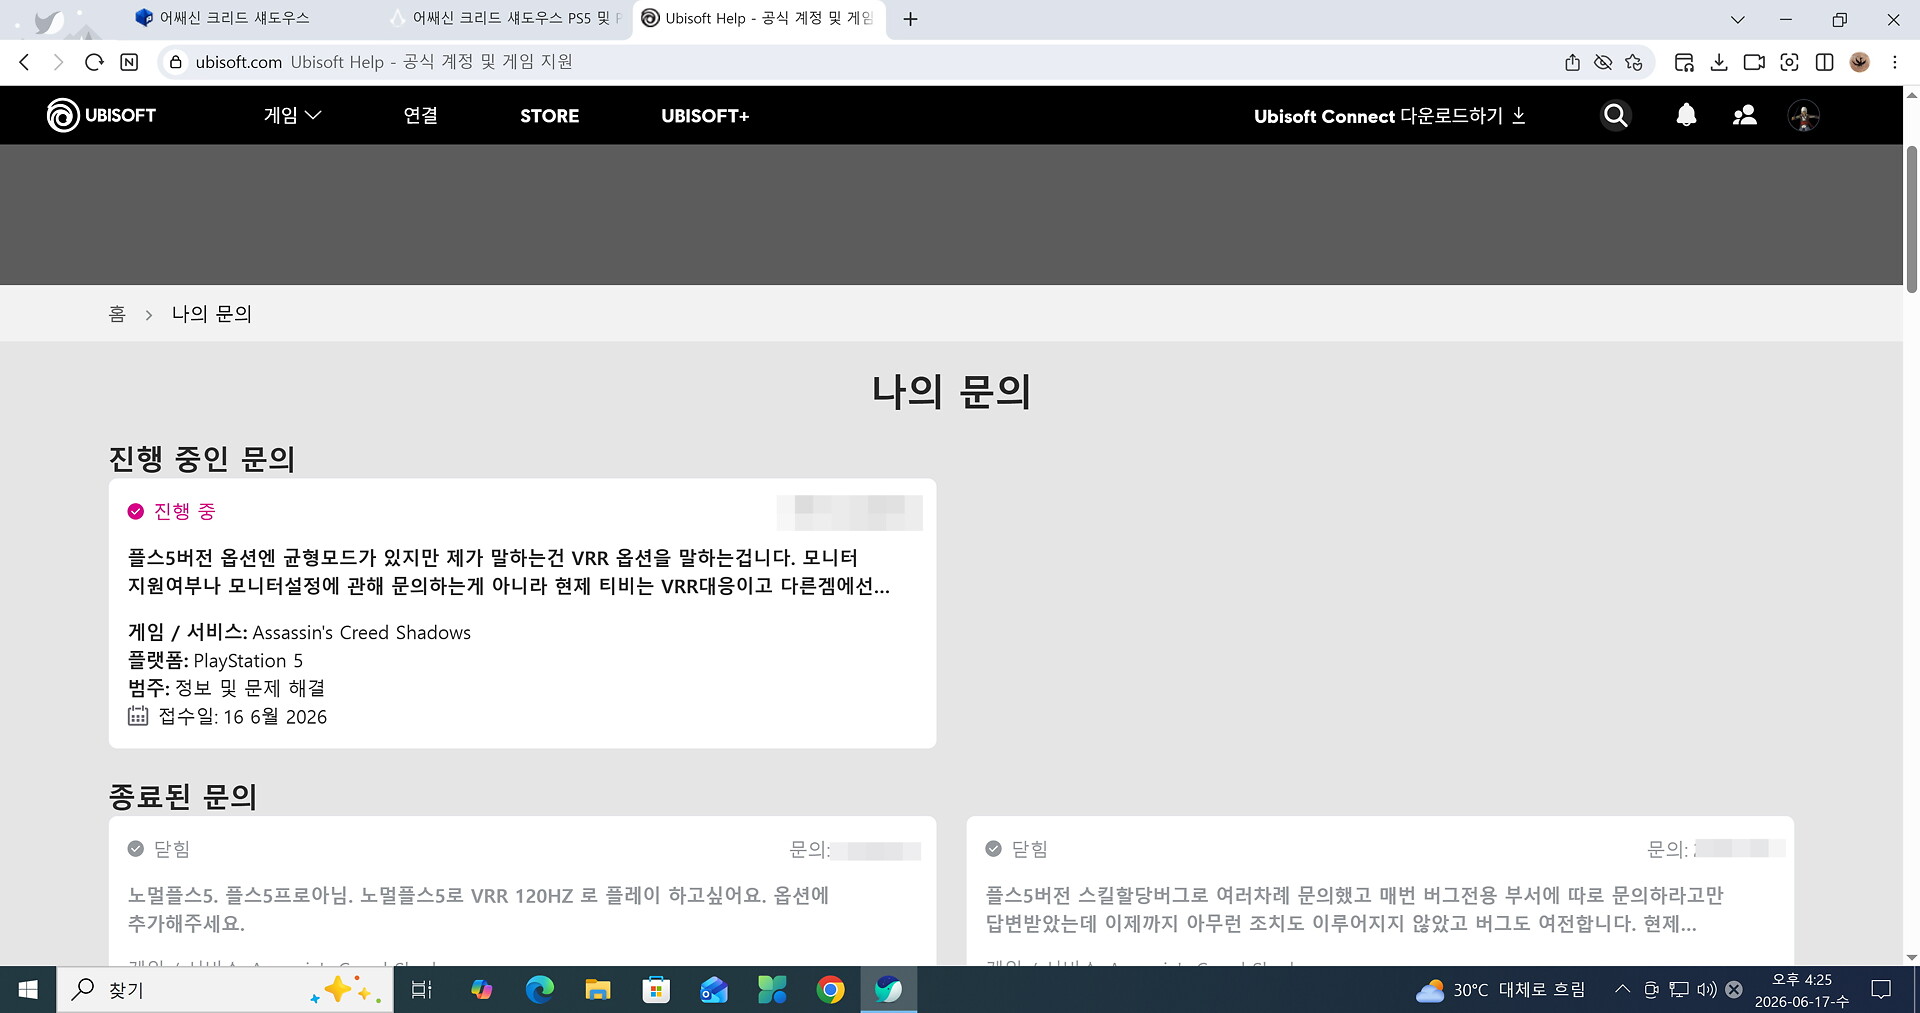The height and width of the screenshot is (1013, 1920).
Task: Reload the current page
Action: 94,62
